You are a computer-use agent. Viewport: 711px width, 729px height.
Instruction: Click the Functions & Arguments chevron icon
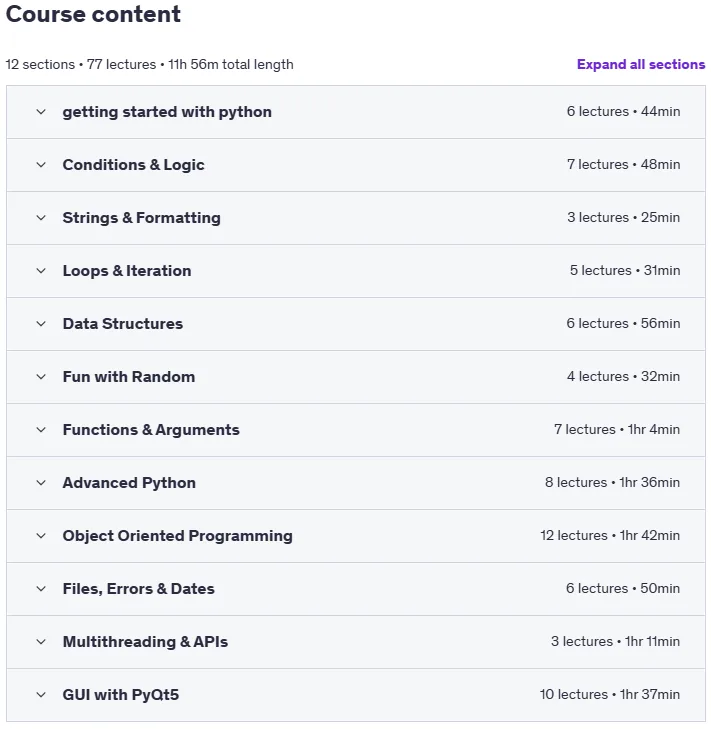click(41, 430)
